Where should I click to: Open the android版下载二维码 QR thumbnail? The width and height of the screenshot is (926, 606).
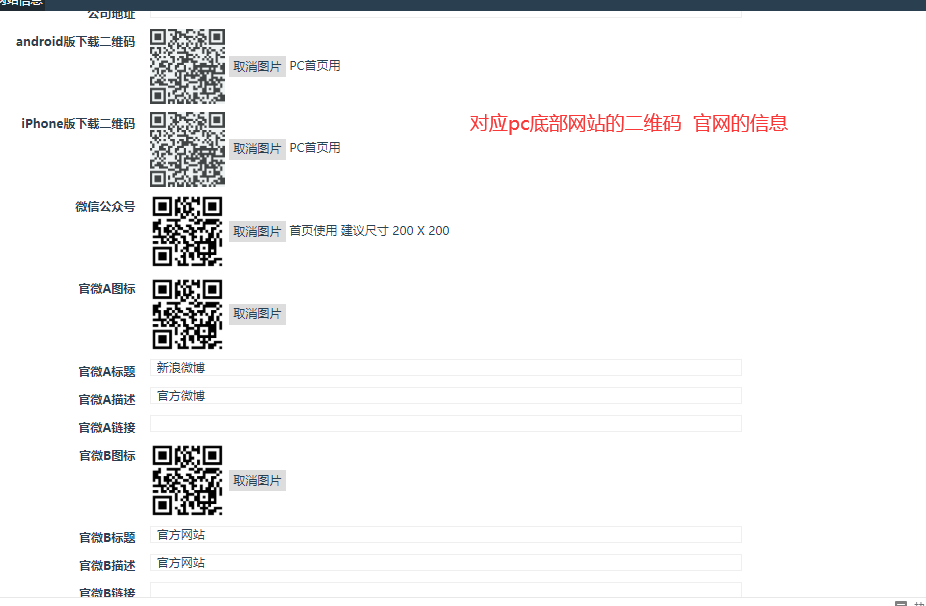coord(187,66)
